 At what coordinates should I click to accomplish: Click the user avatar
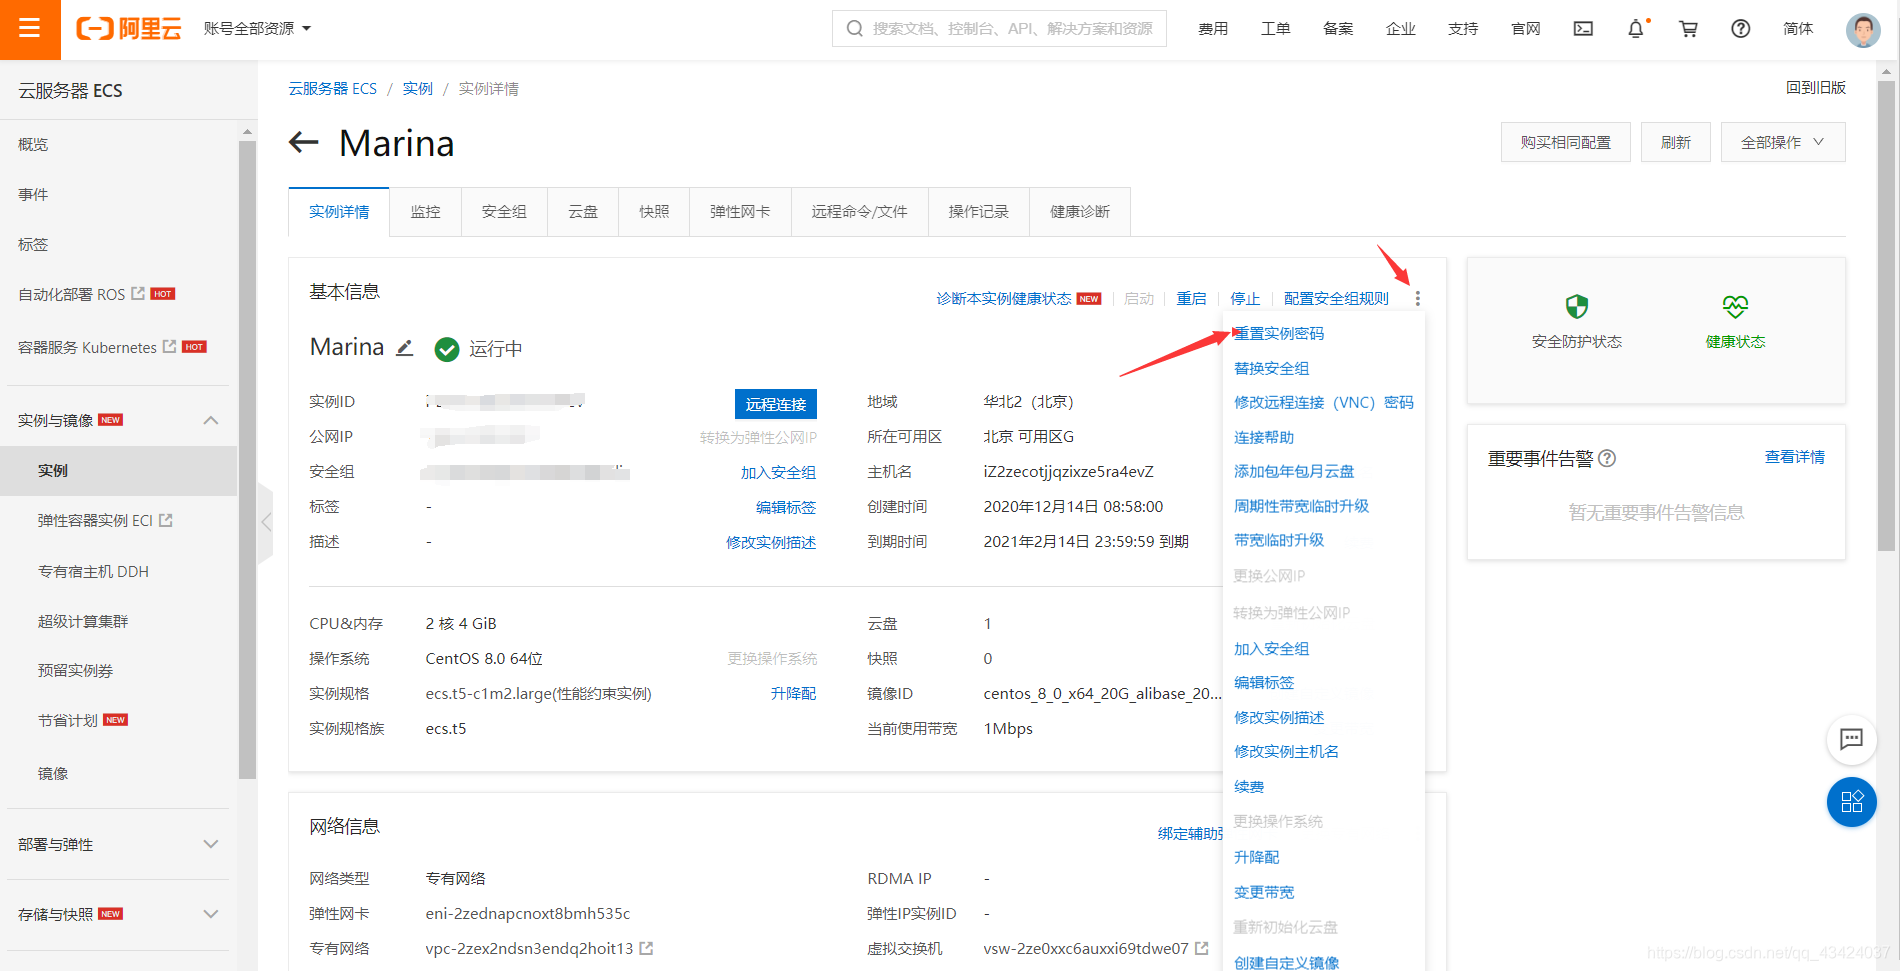1863,29
